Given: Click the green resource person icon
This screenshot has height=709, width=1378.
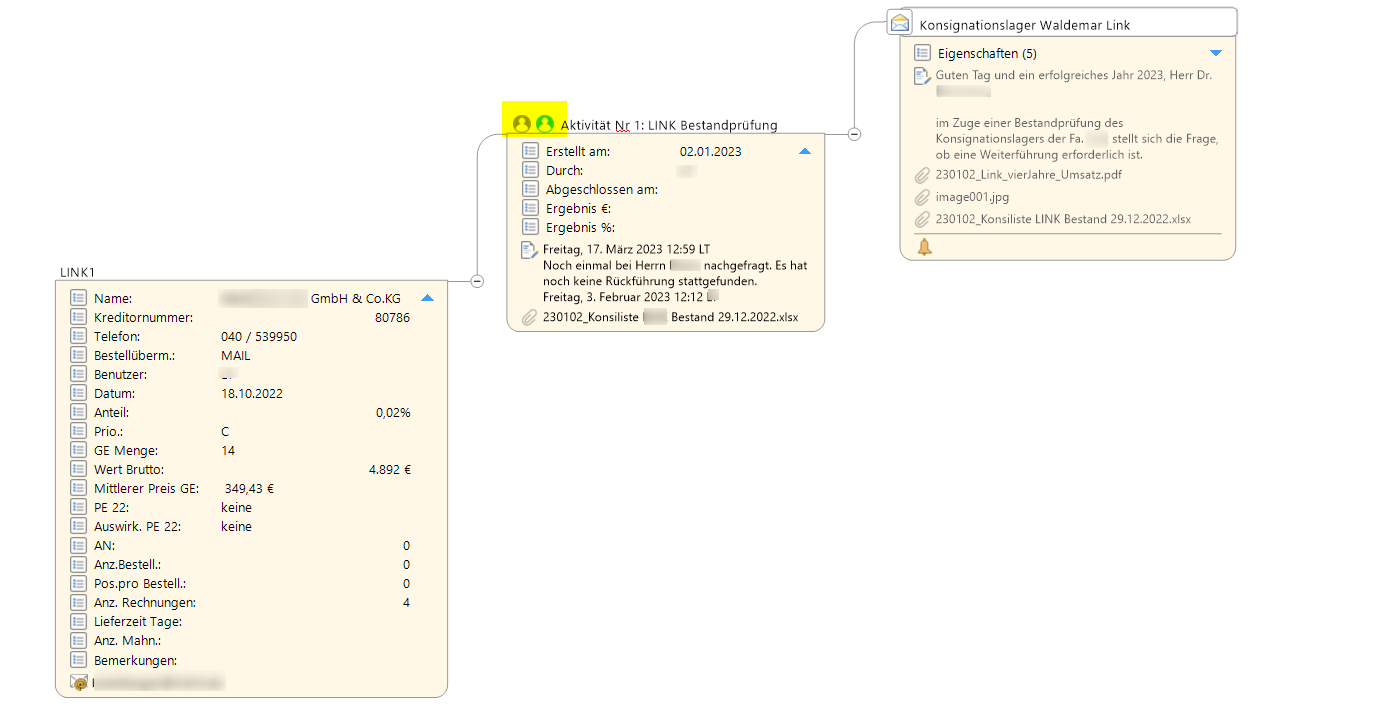Looking at the screenshot, I should tap(545, 124).
